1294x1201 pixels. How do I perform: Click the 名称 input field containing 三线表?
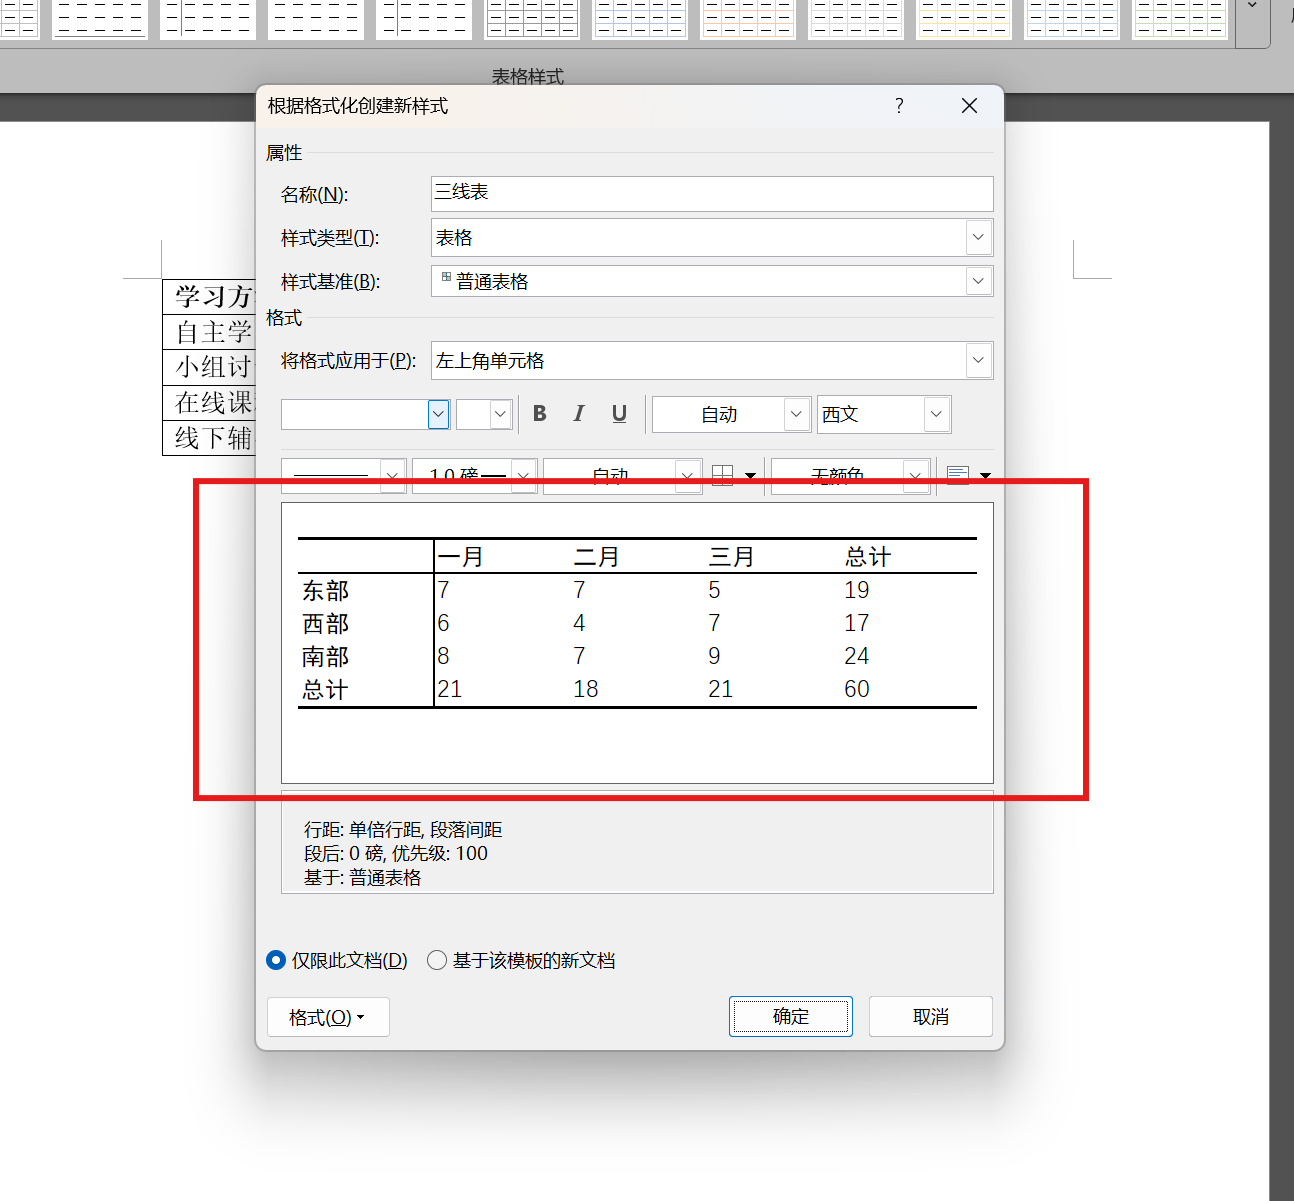click(712, 193)
